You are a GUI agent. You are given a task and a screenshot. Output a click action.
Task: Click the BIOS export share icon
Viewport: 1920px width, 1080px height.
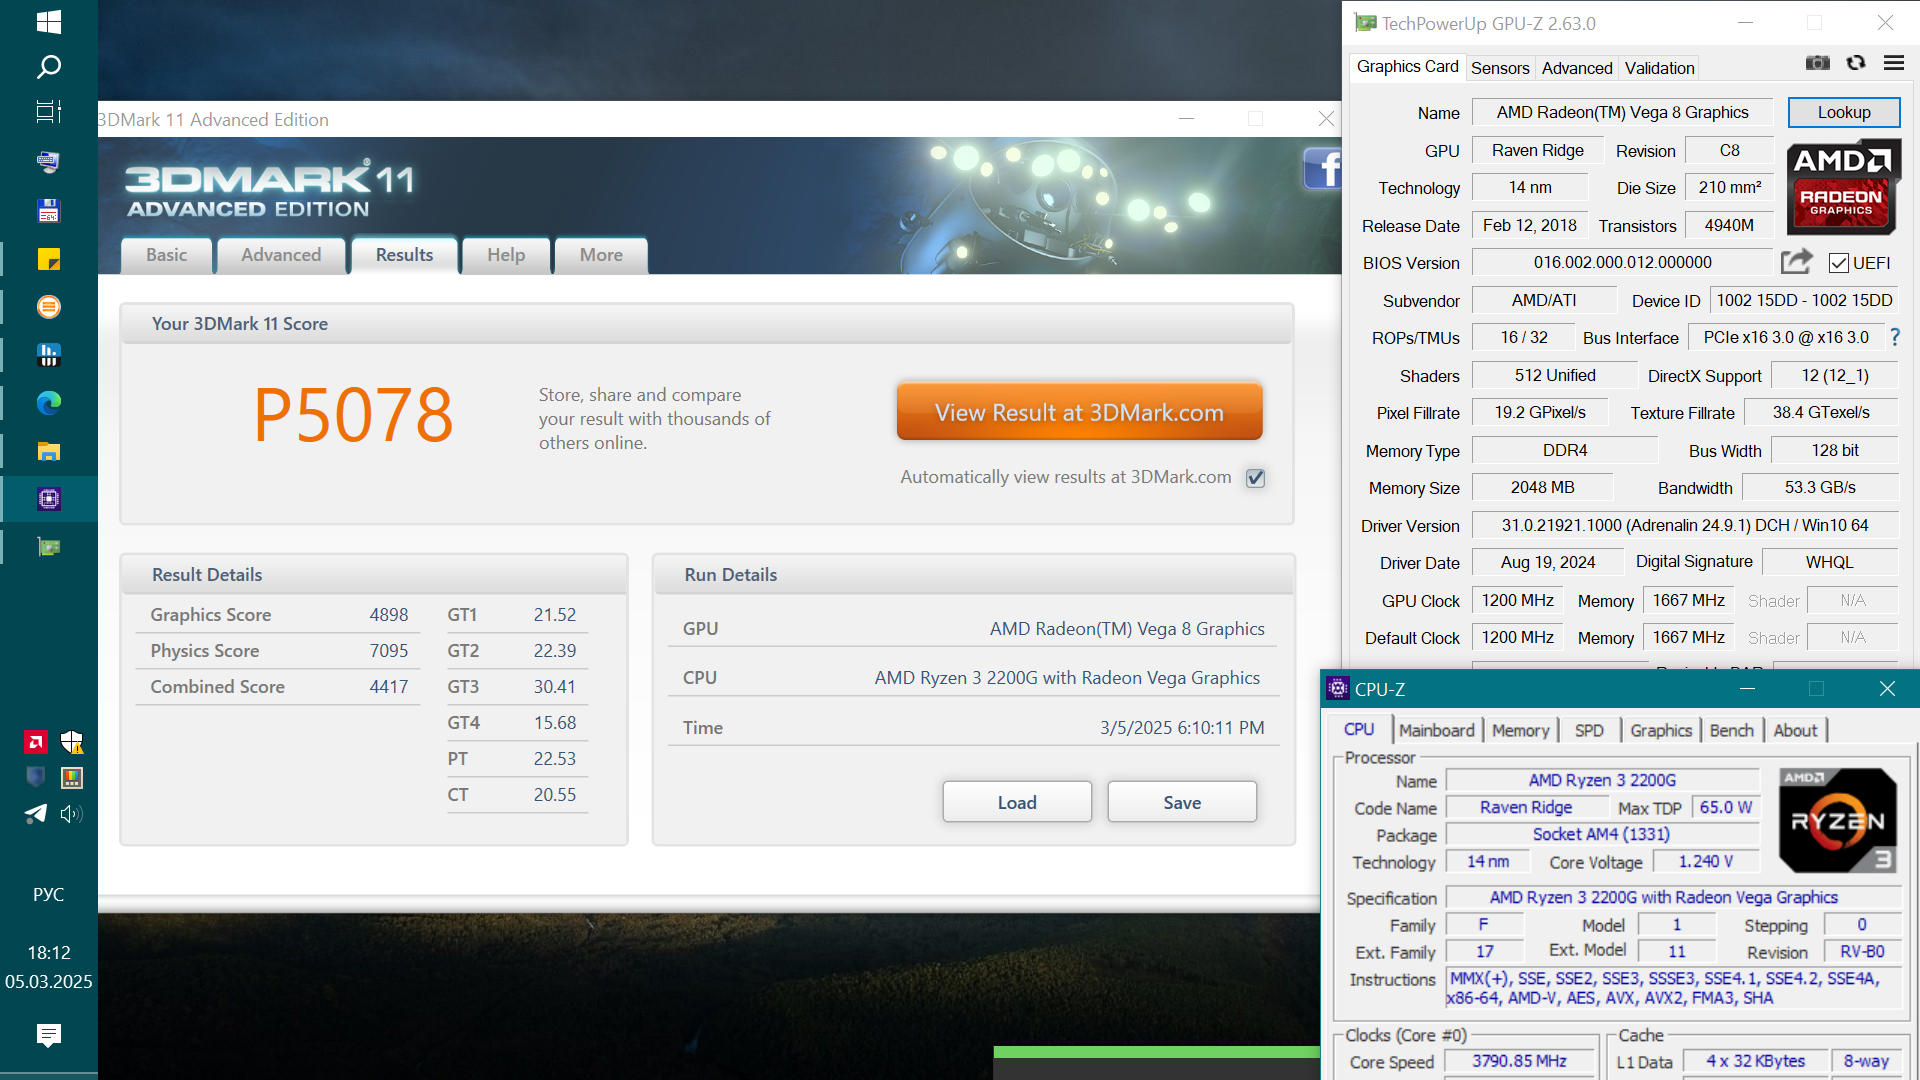[1796, 262]
